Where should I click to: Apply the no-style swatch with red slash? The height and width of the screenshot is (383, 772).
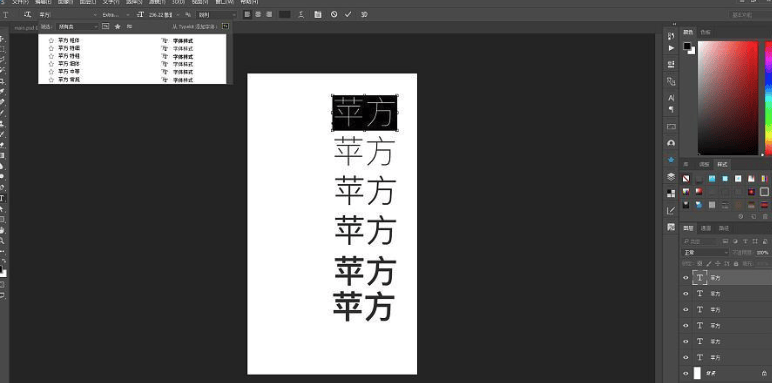686,178
